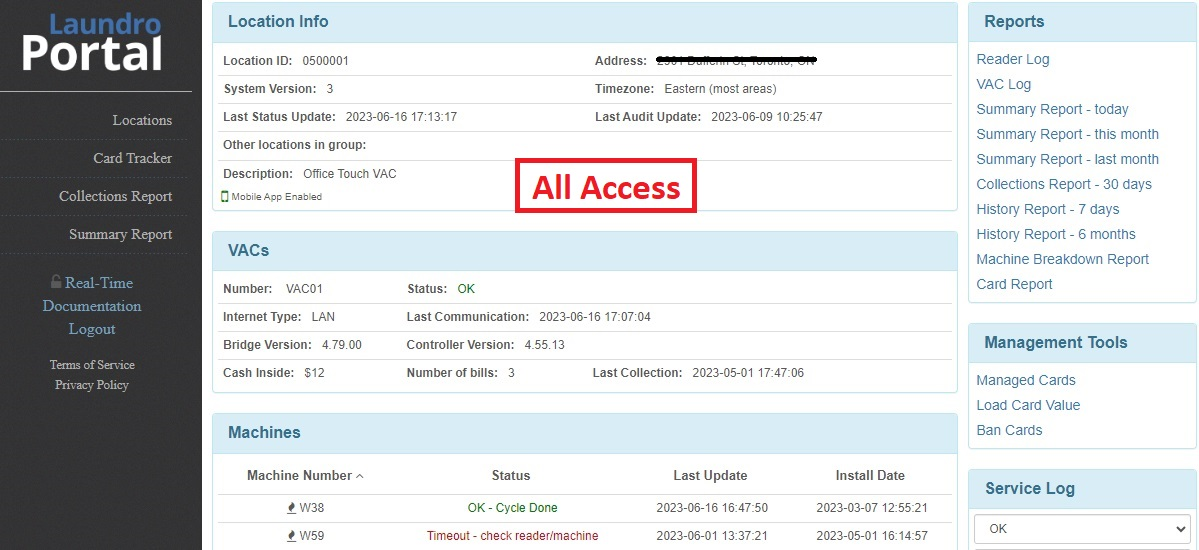Go to Card Tracker in sidebar
The image size is (1199, 550).
pos(132,158)
